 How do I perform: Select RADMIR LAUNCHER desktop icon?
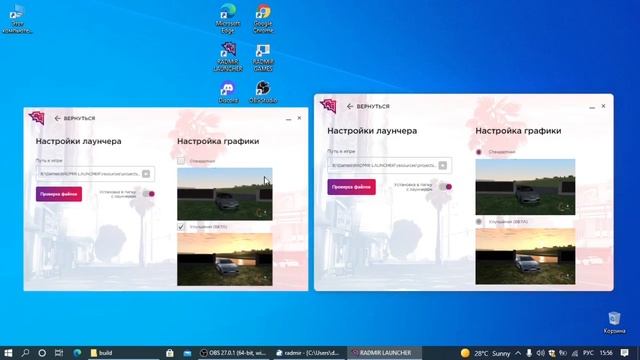[x=228, y=57]
